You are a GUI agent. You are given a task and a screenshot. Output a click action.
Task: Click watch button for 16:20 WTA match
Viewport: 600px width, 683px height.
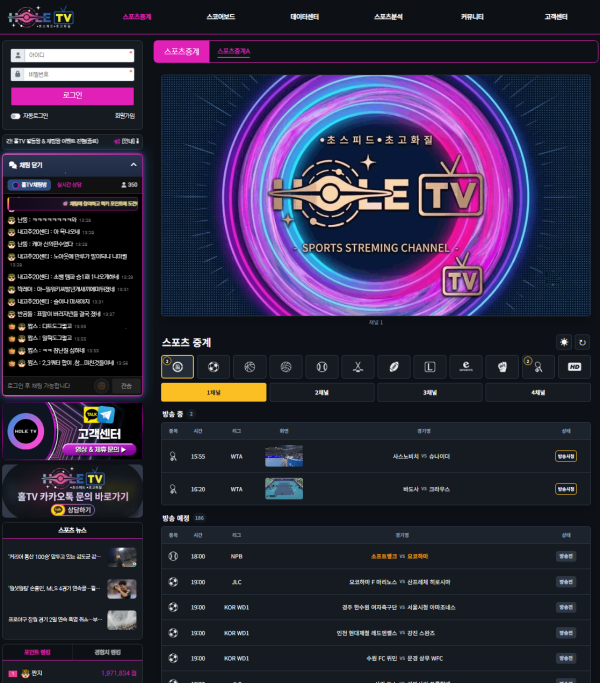(566, 489)
